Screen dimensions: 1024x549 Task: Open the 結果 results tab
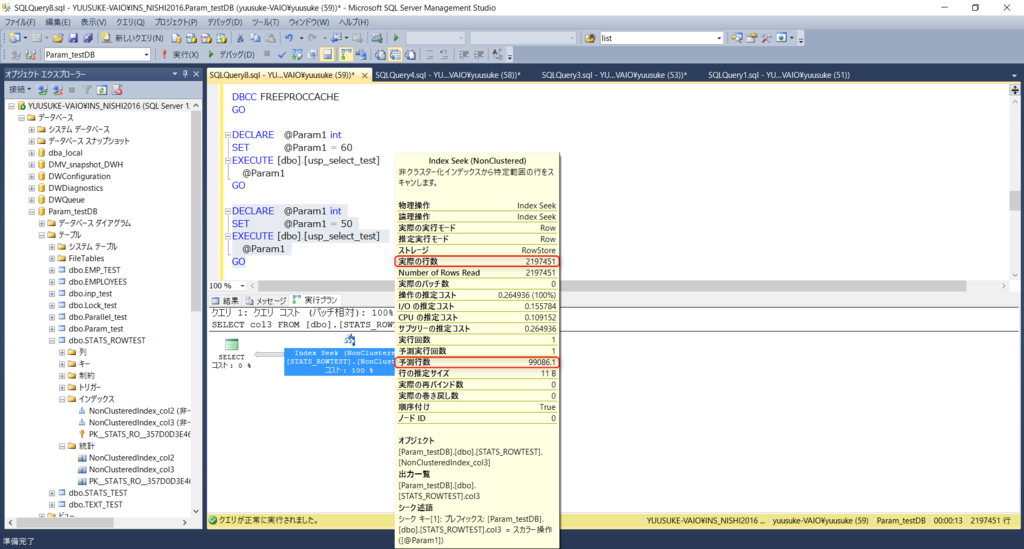225,300
